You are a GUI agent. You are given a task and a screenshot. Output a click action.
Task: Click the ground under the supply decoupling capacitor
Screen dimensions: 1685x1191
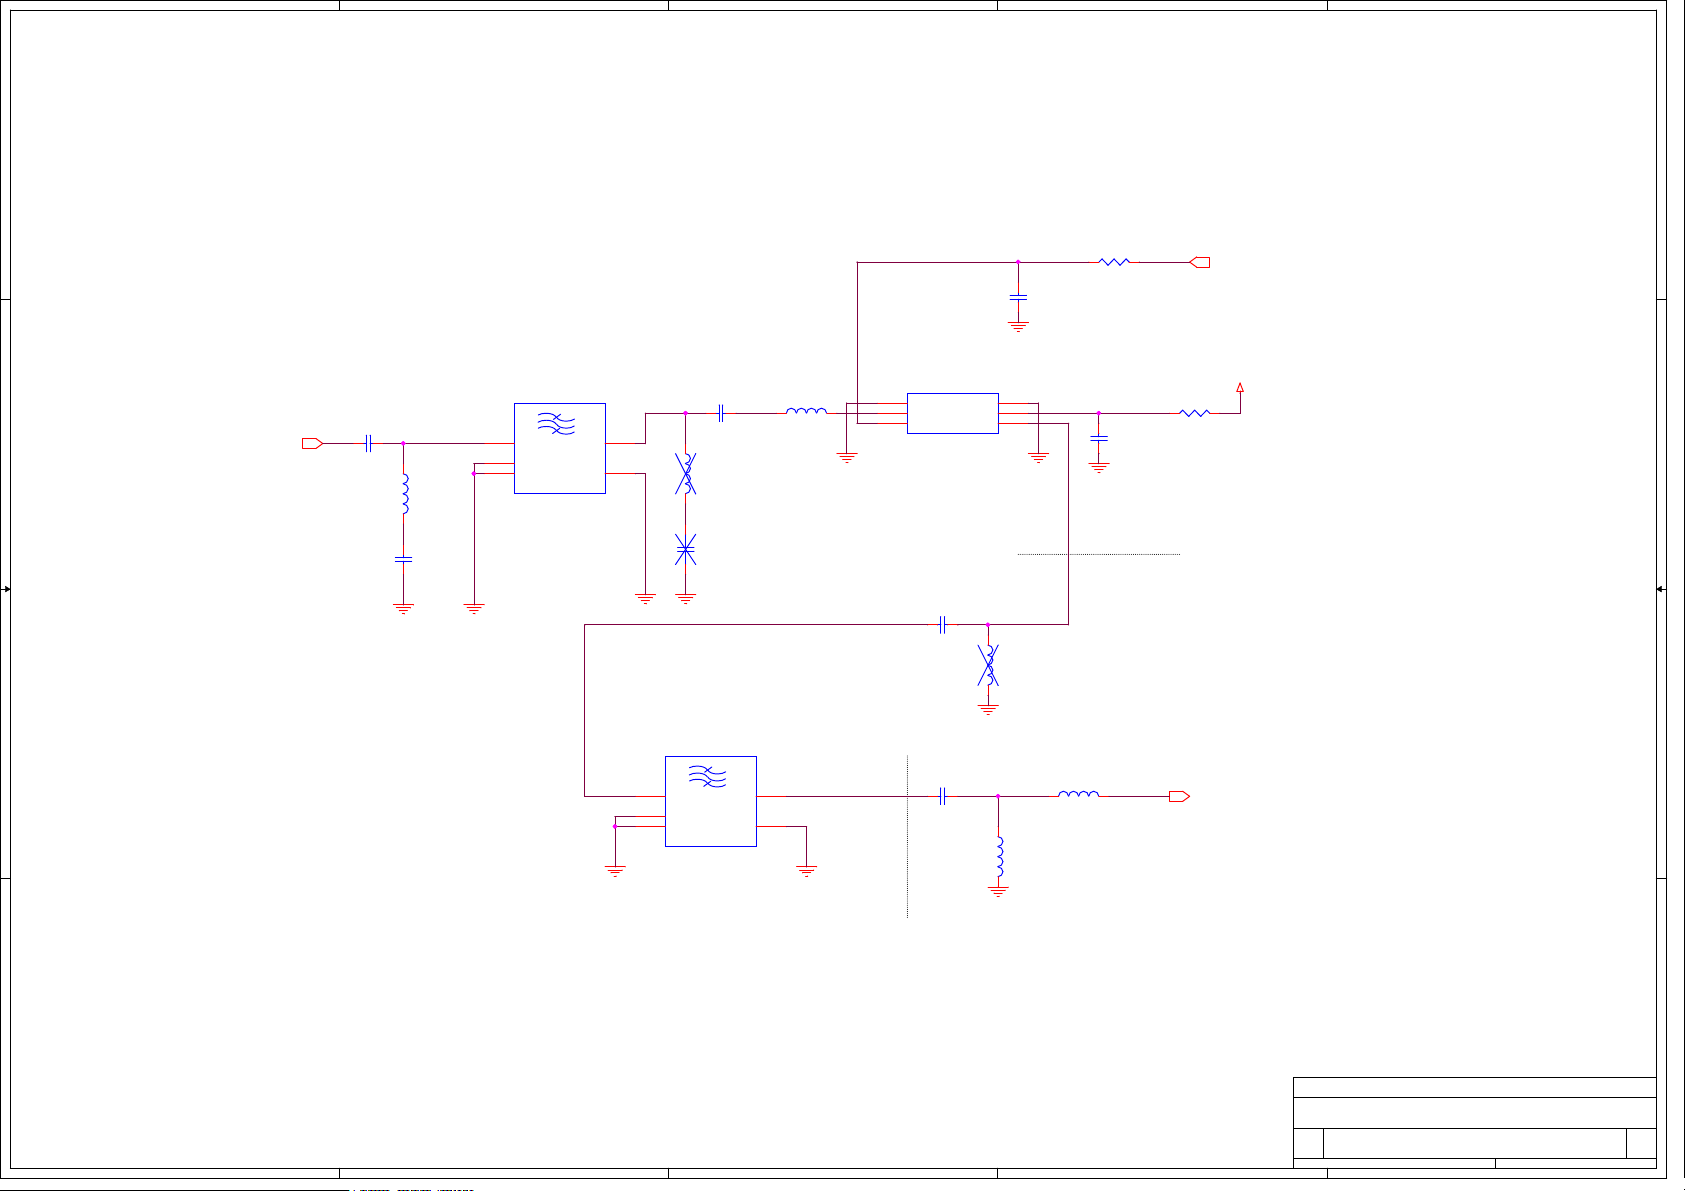1099,467
